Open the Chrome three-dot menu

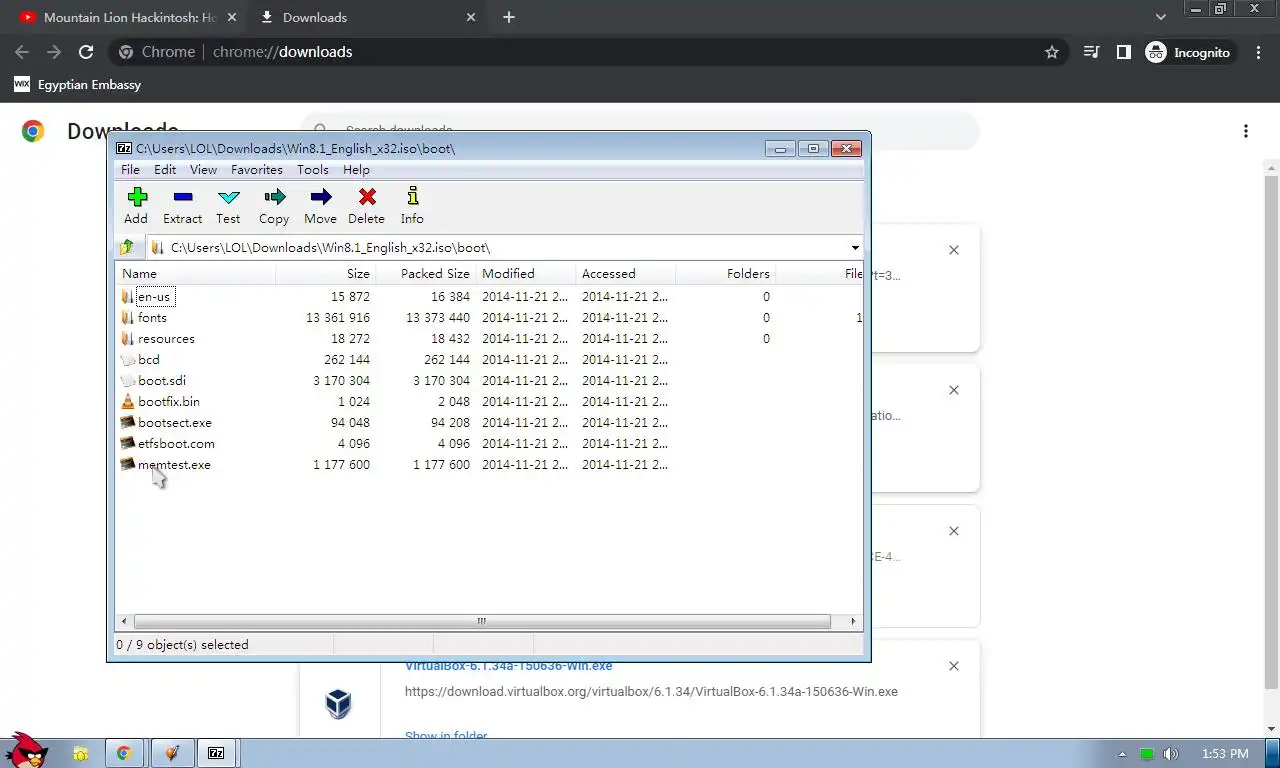(1259, 52)
